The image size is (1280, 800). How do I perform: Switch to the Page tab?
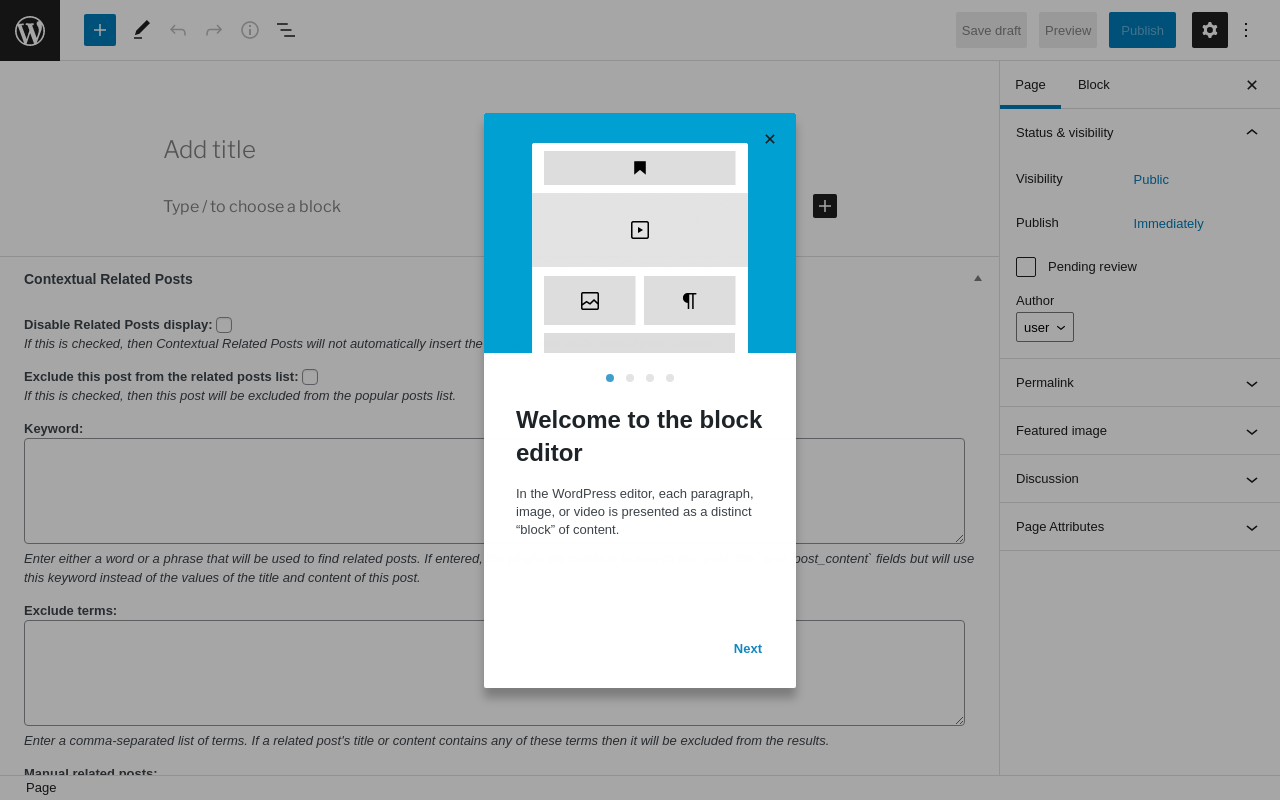coord(1030,85)
